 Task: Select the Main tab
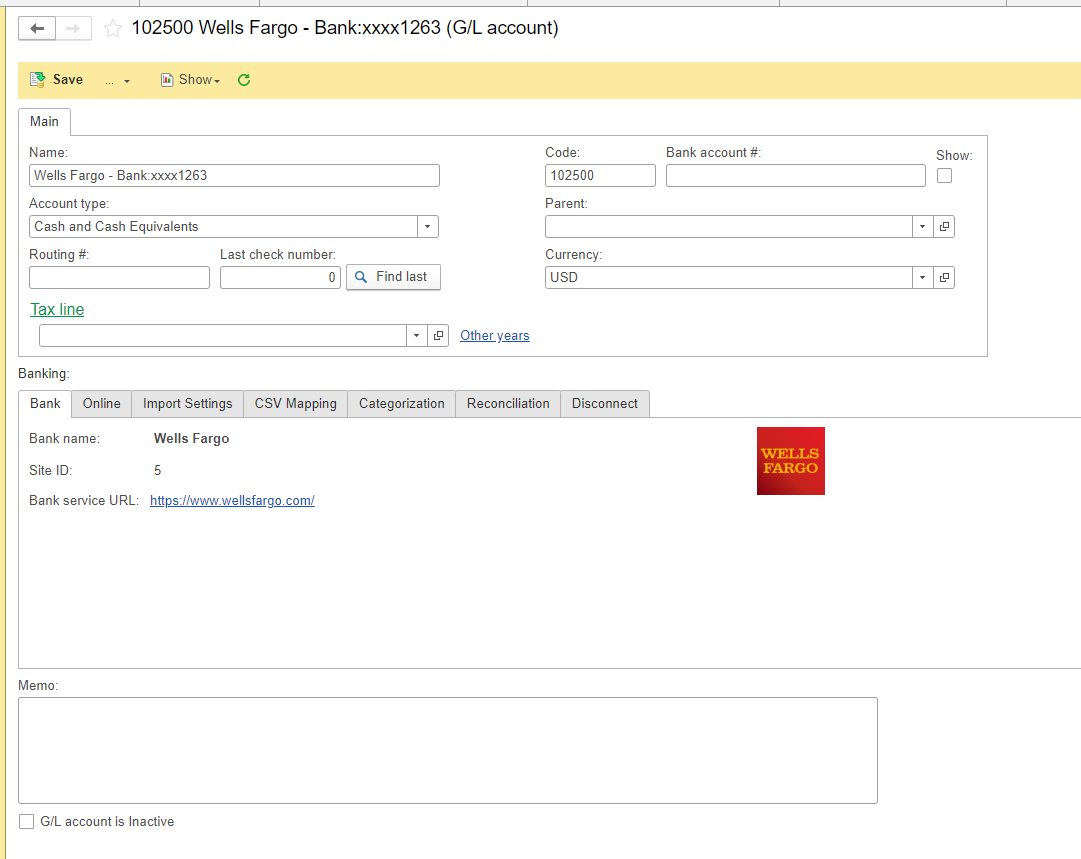point(44,121)
